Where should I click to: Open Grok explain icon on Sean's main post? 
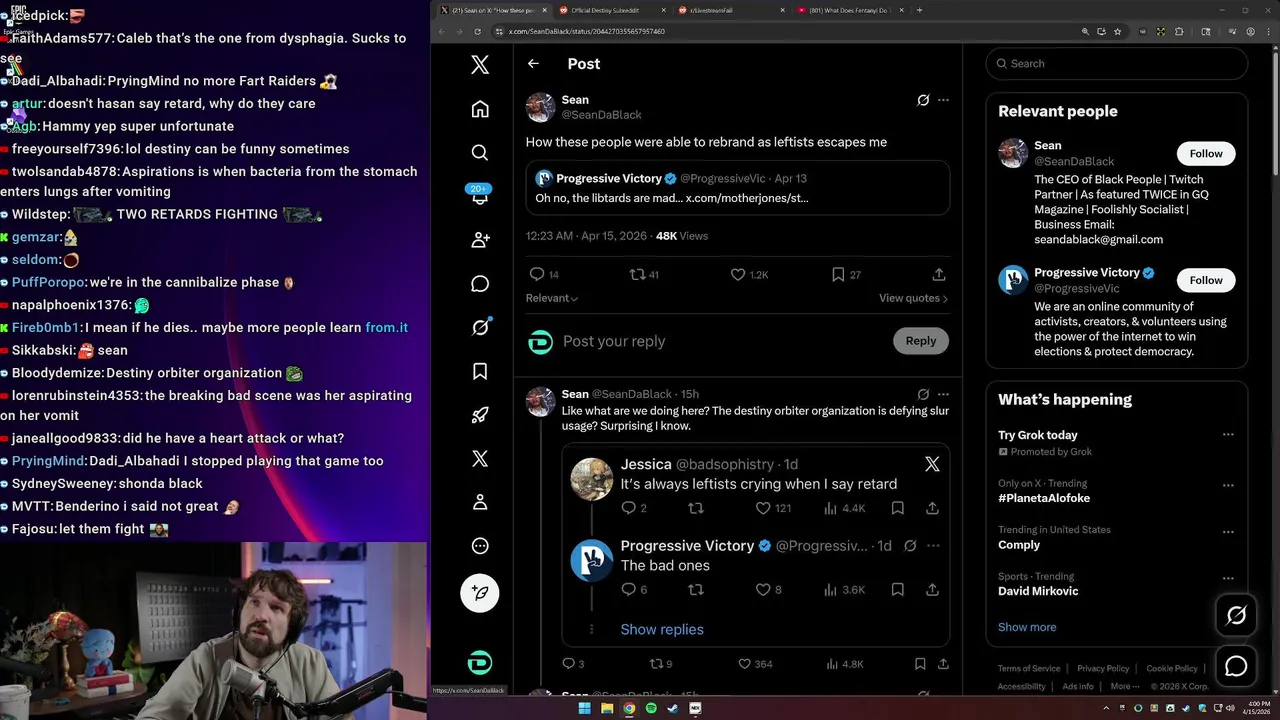[x=923, y=100]
